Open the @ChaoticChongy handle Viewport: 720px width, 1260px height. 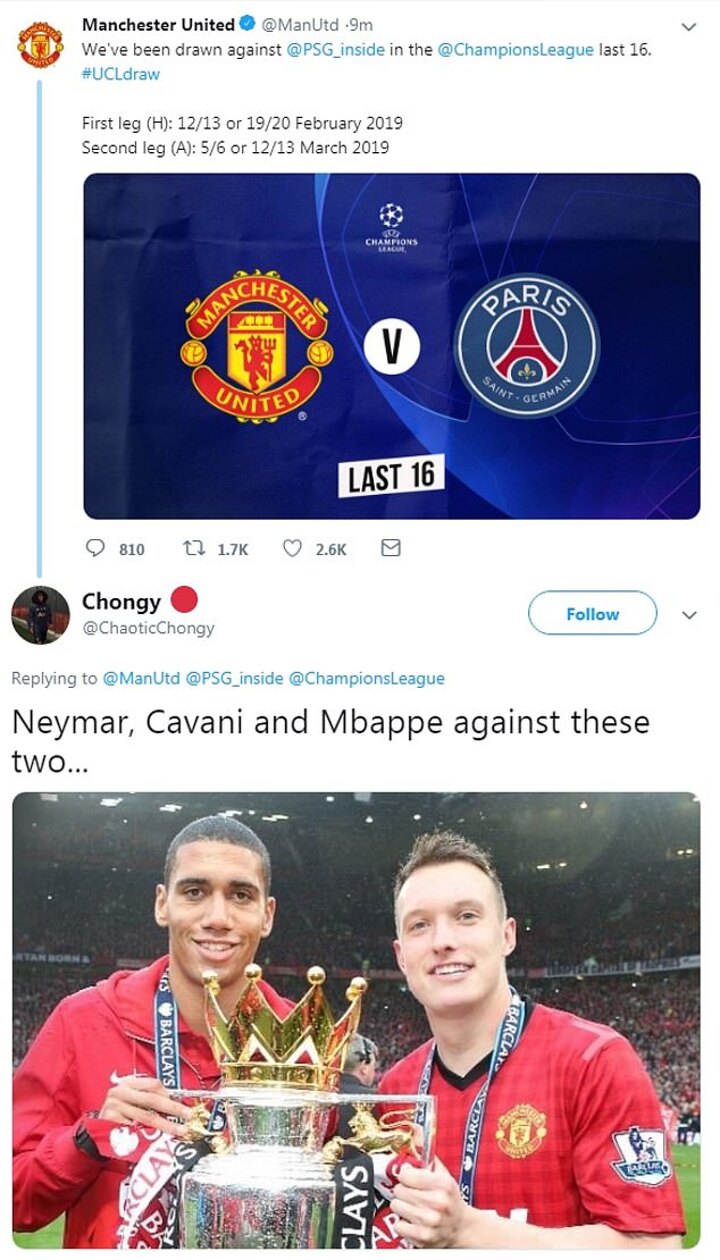[x=147, y=628]
